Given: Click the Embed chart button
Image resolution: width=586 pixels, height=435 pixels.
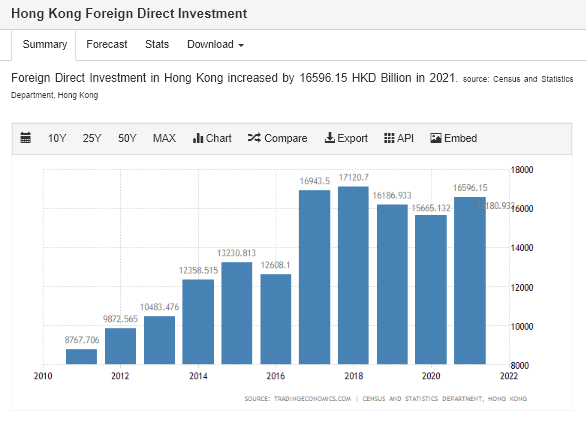Looking at the screenshot, I should 453,138.
